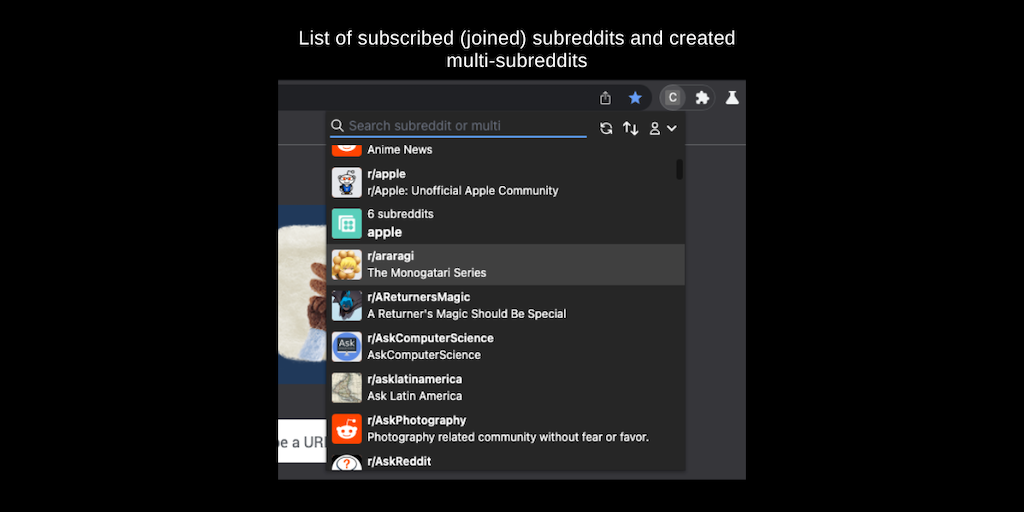
Task: Click the Anime News list entry
Action: (505, 151)
